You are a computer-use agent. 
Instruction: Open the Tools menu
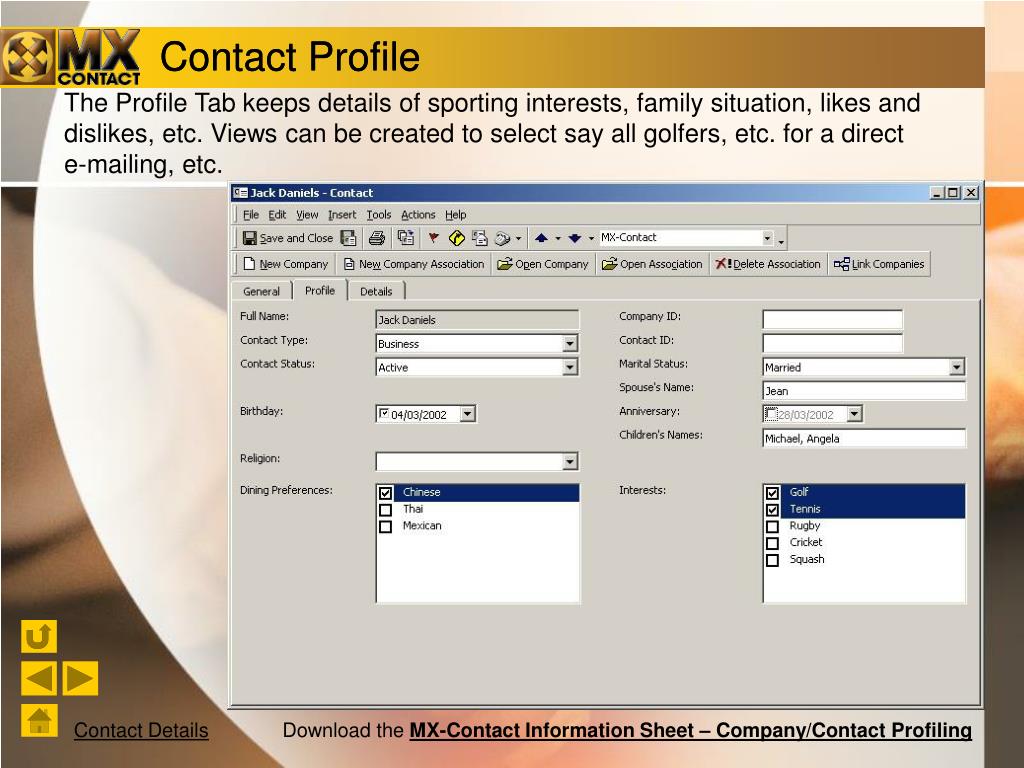click(x=379, y=214)
